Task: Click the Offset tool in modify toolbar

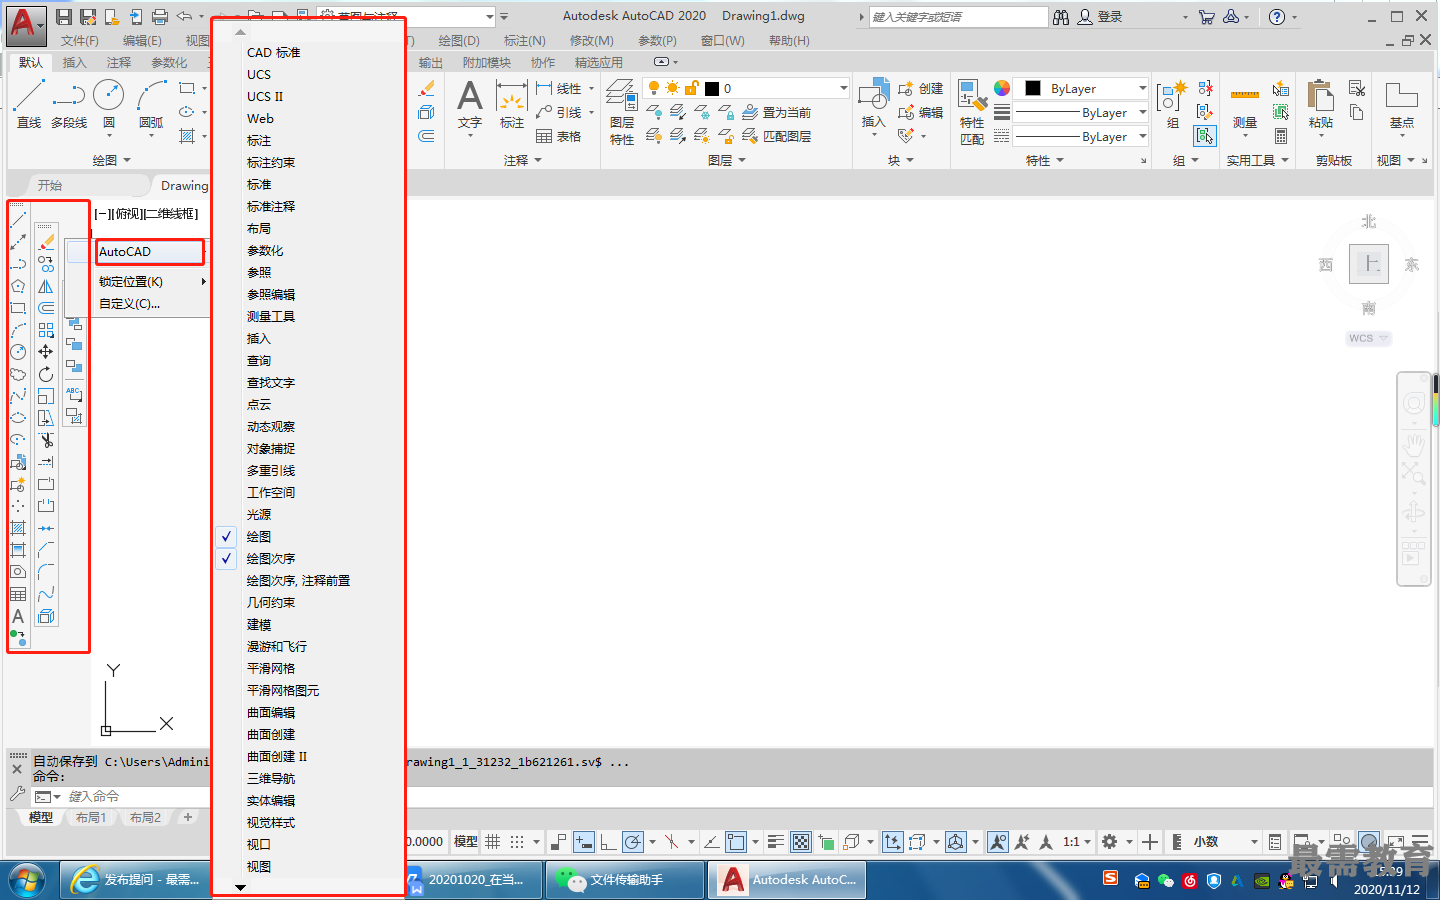Action: [x=46, y=308]
